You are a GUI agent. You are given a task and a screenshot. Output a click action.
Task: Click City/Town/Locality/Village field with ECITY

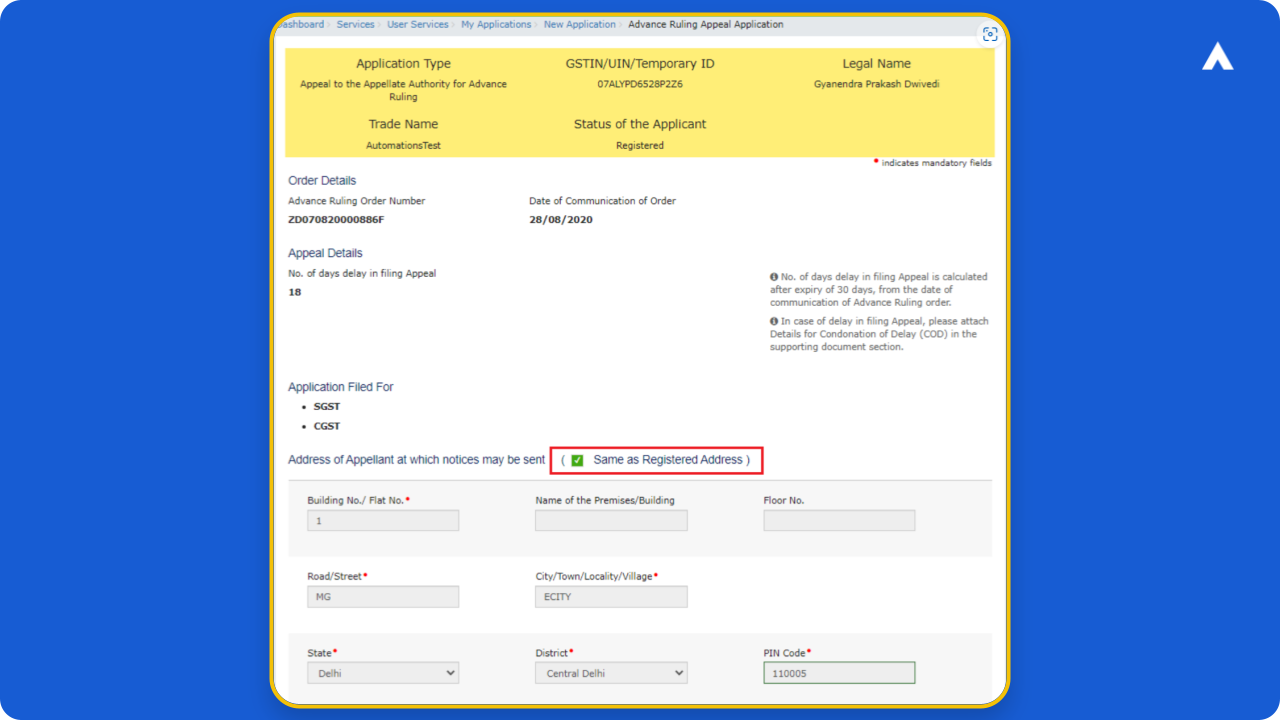click(x=611, y=597)
